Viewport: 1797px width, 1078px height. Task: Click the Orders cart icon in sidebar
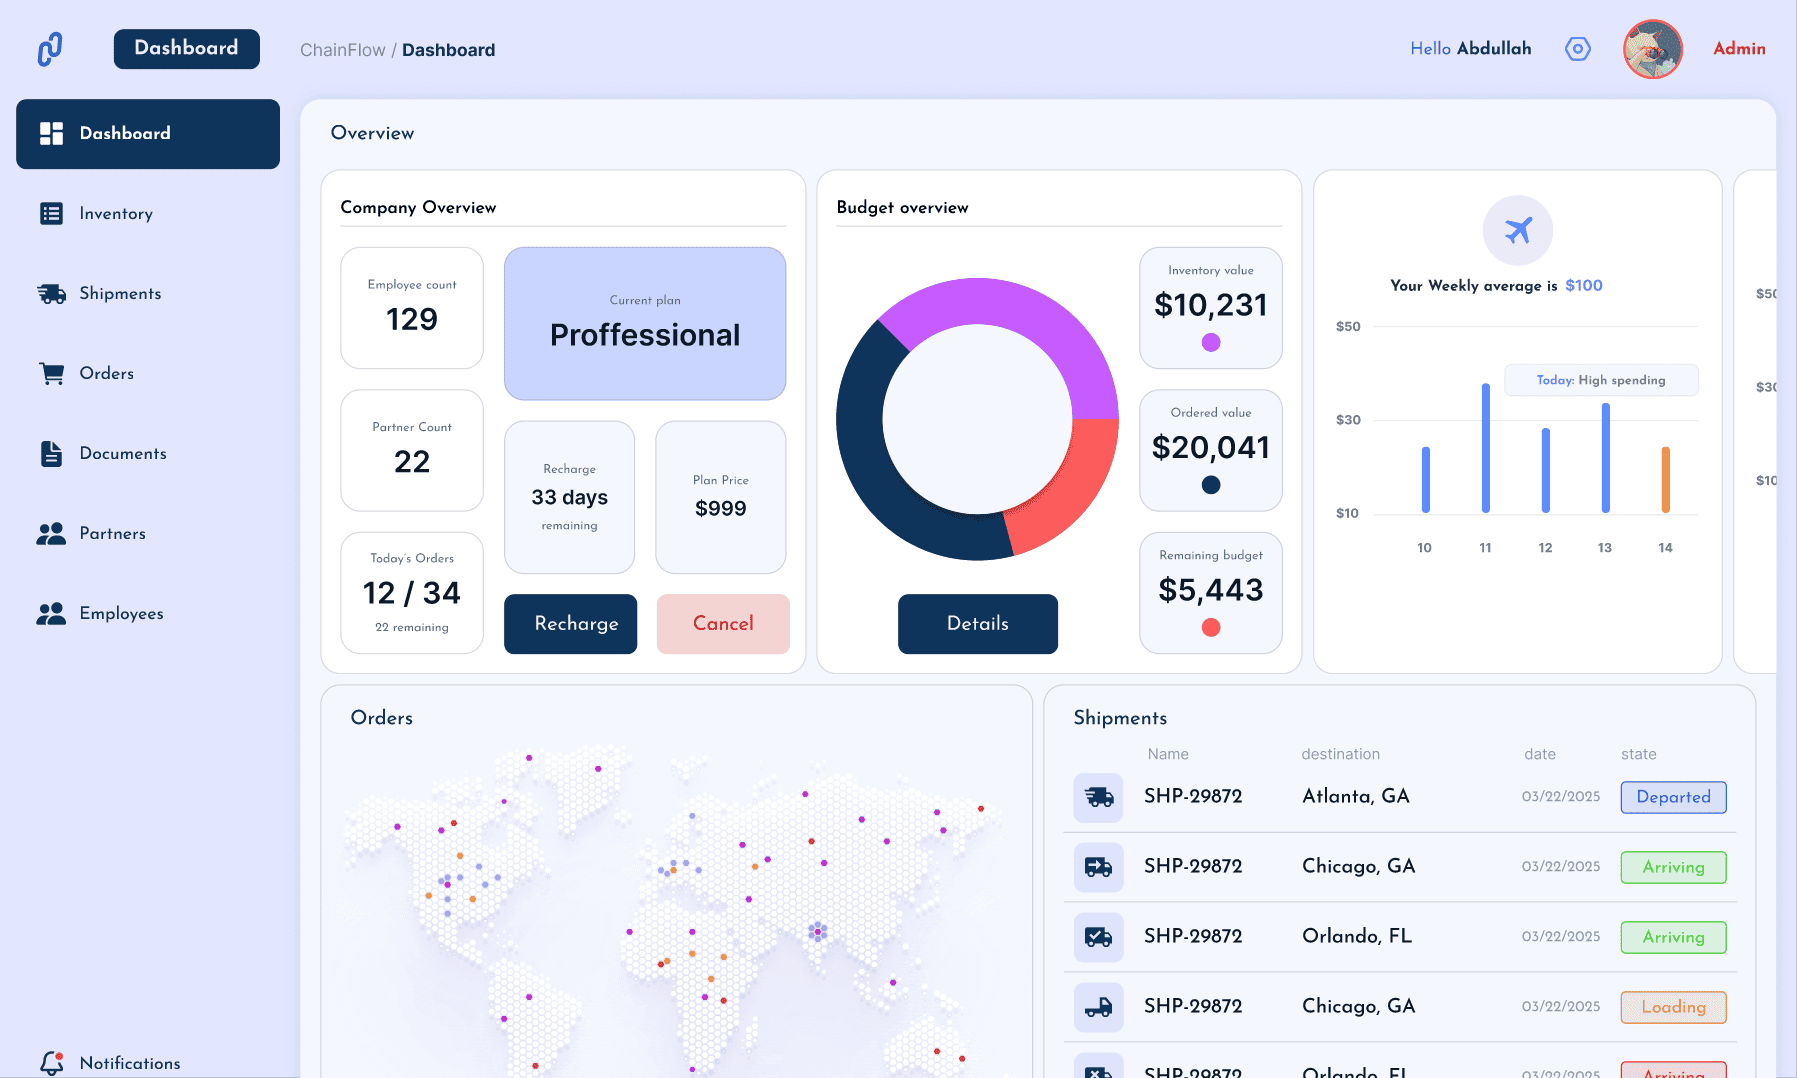click(x=51, y=373)
